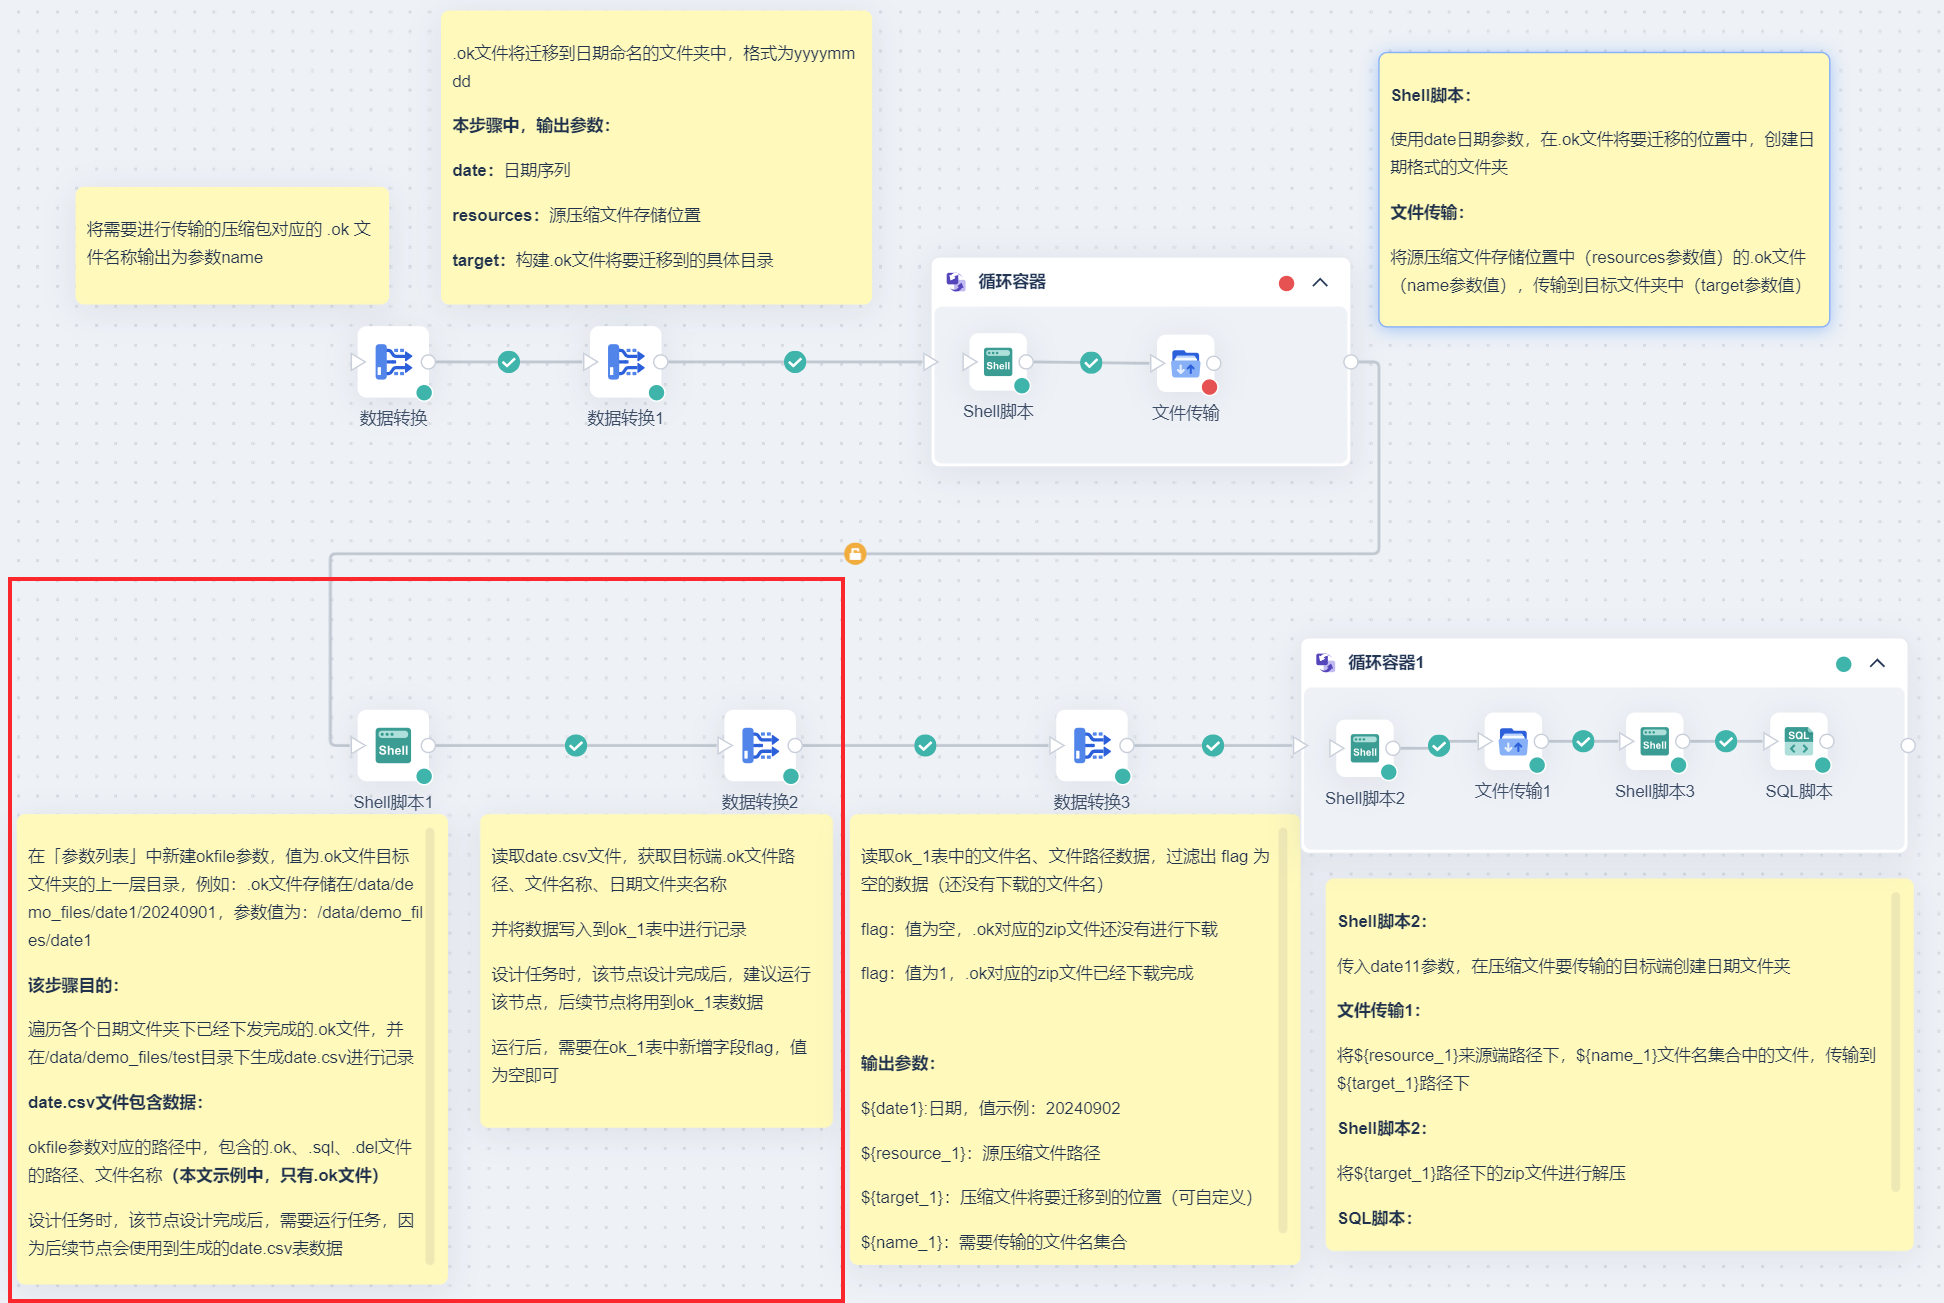This screenshot has width=1944, height=1303.
Task: Click check mark between Shell脚本1 and 数据转换2
Action: tap(576, 745)
